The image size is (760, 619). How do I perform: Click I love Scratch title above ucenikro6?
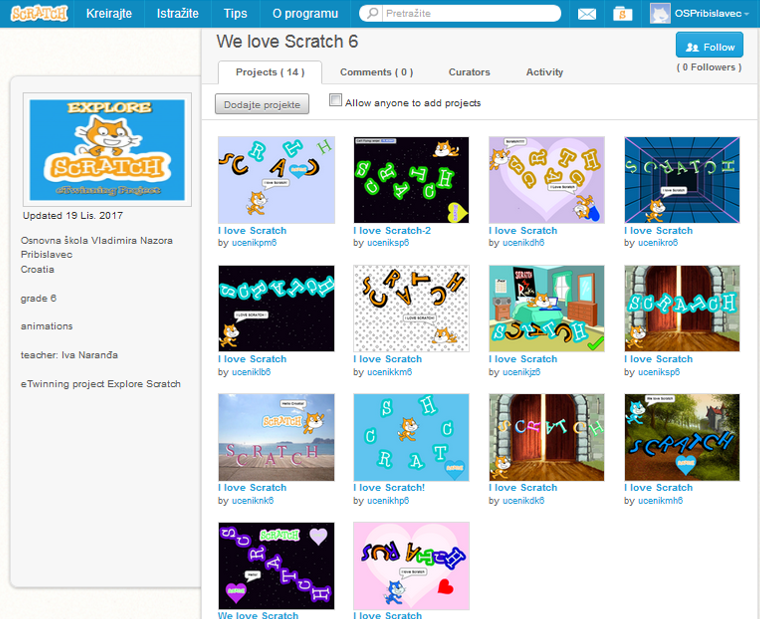pos(658,231)
